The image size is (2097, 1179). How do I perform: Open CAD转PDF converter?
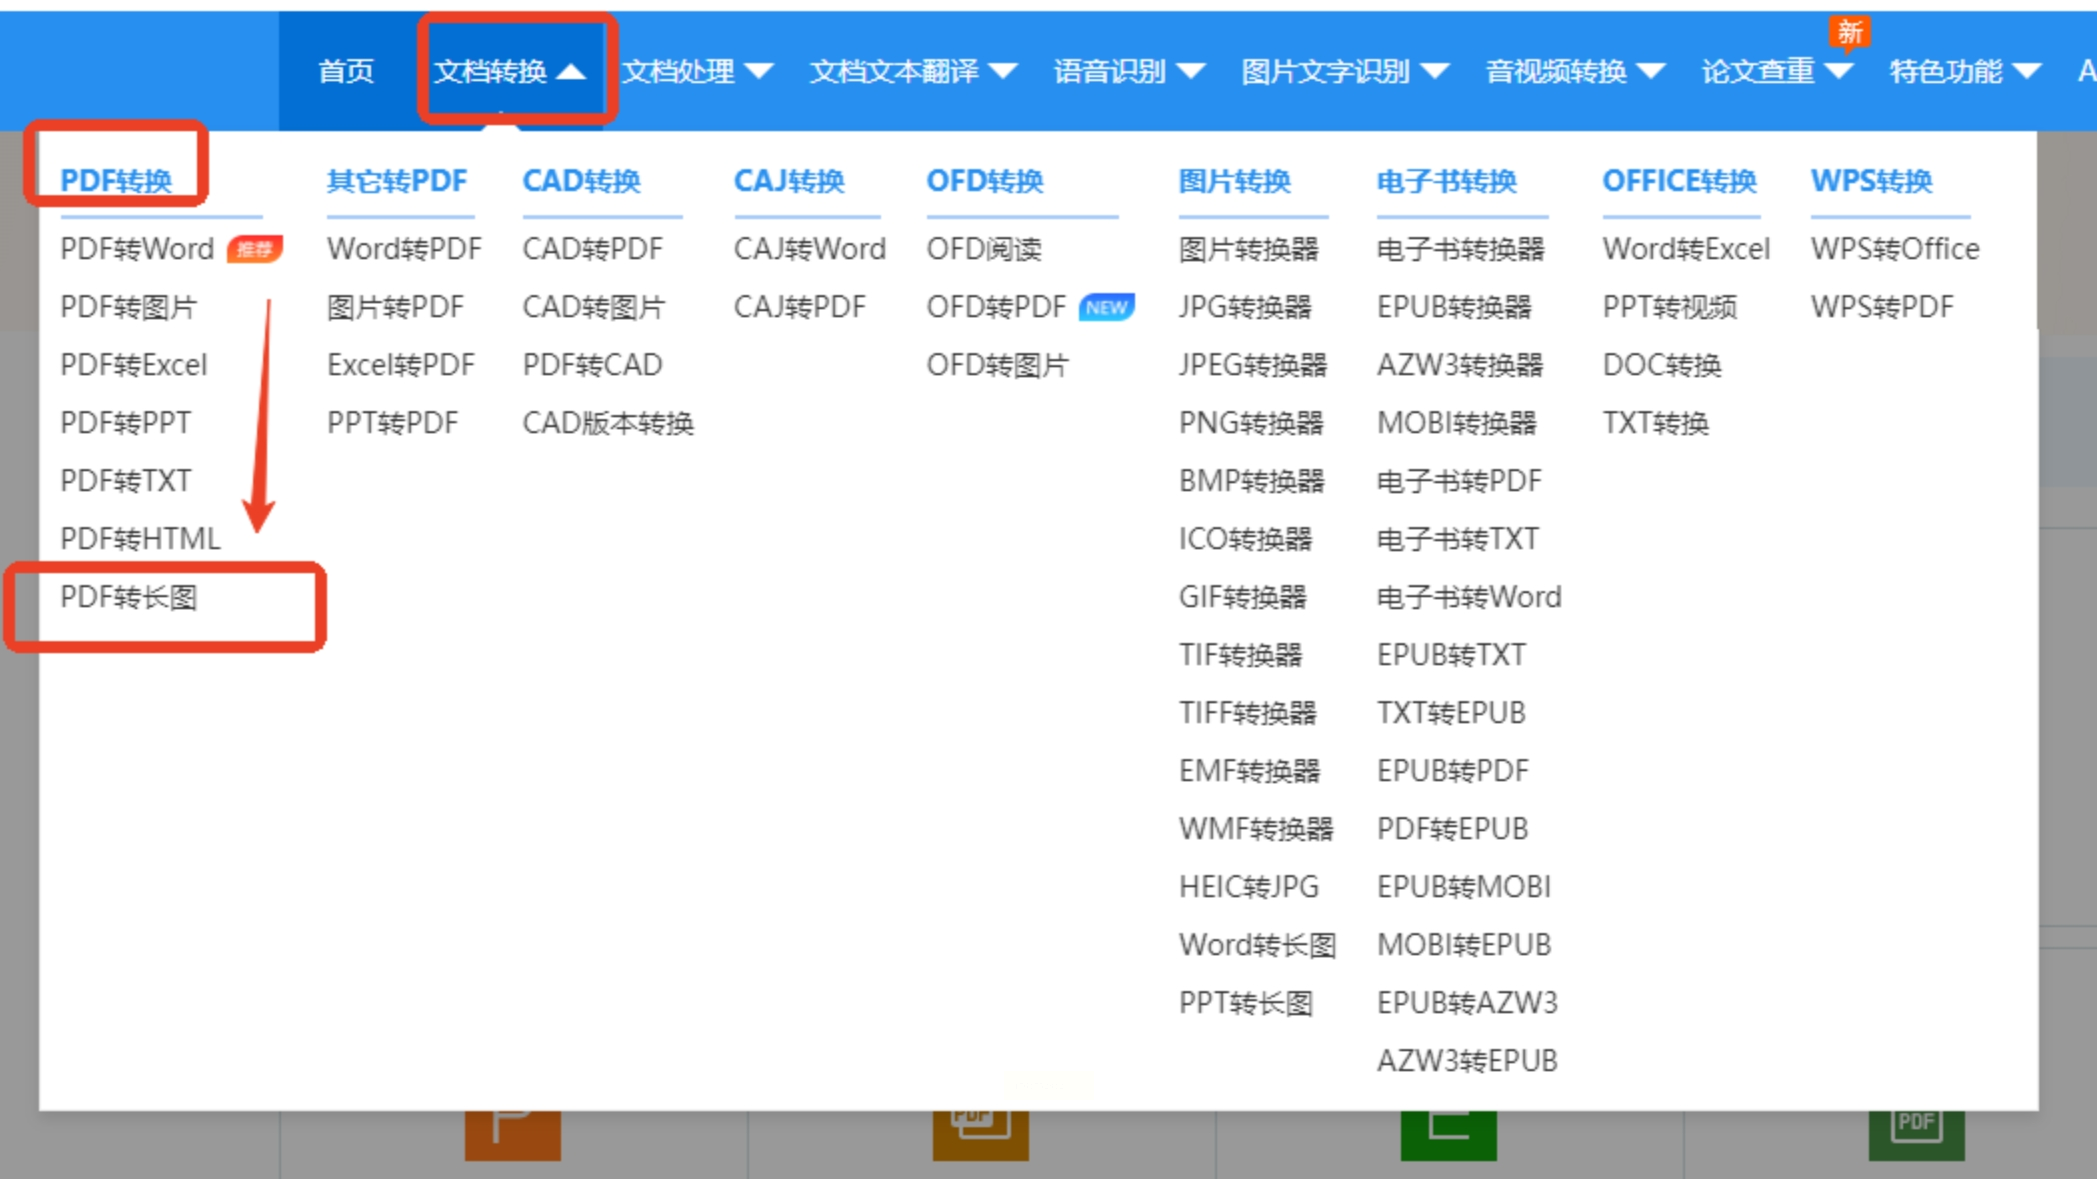pyautogui.click(x=592, y=249)
